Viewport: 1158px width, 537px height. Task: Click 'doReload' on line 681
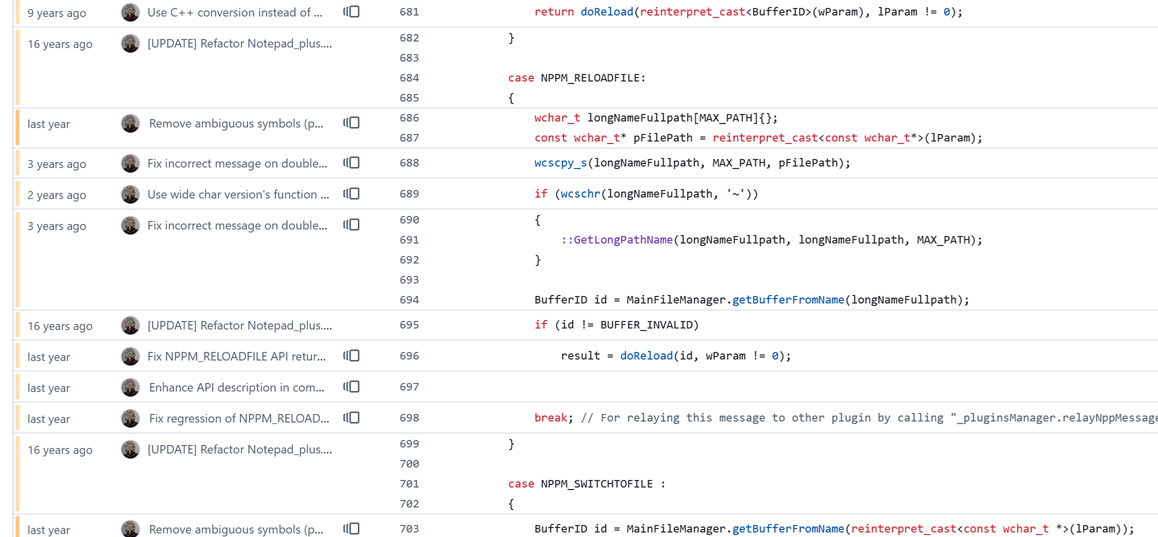607,13
